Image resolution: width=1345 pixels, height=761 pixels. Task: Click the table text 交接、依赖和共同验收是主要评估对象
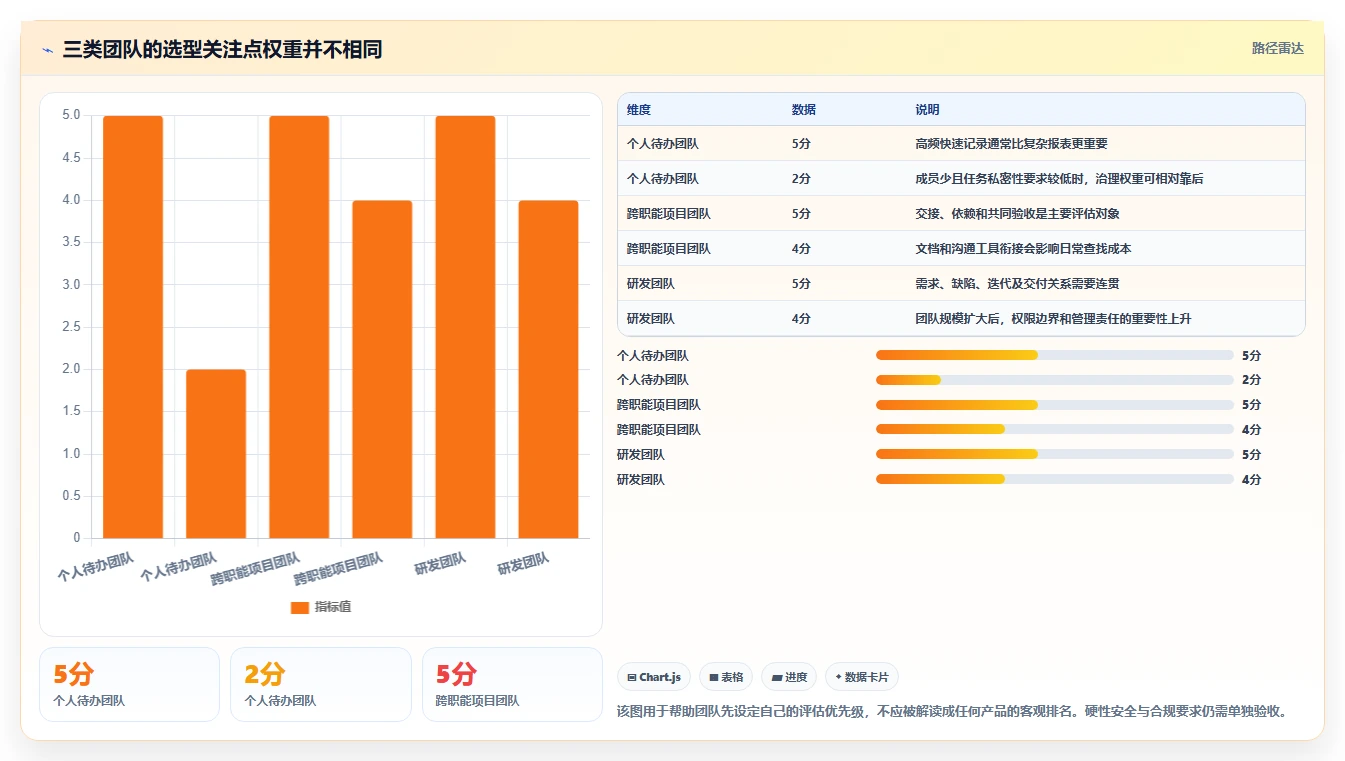(x=1017, y=214)
